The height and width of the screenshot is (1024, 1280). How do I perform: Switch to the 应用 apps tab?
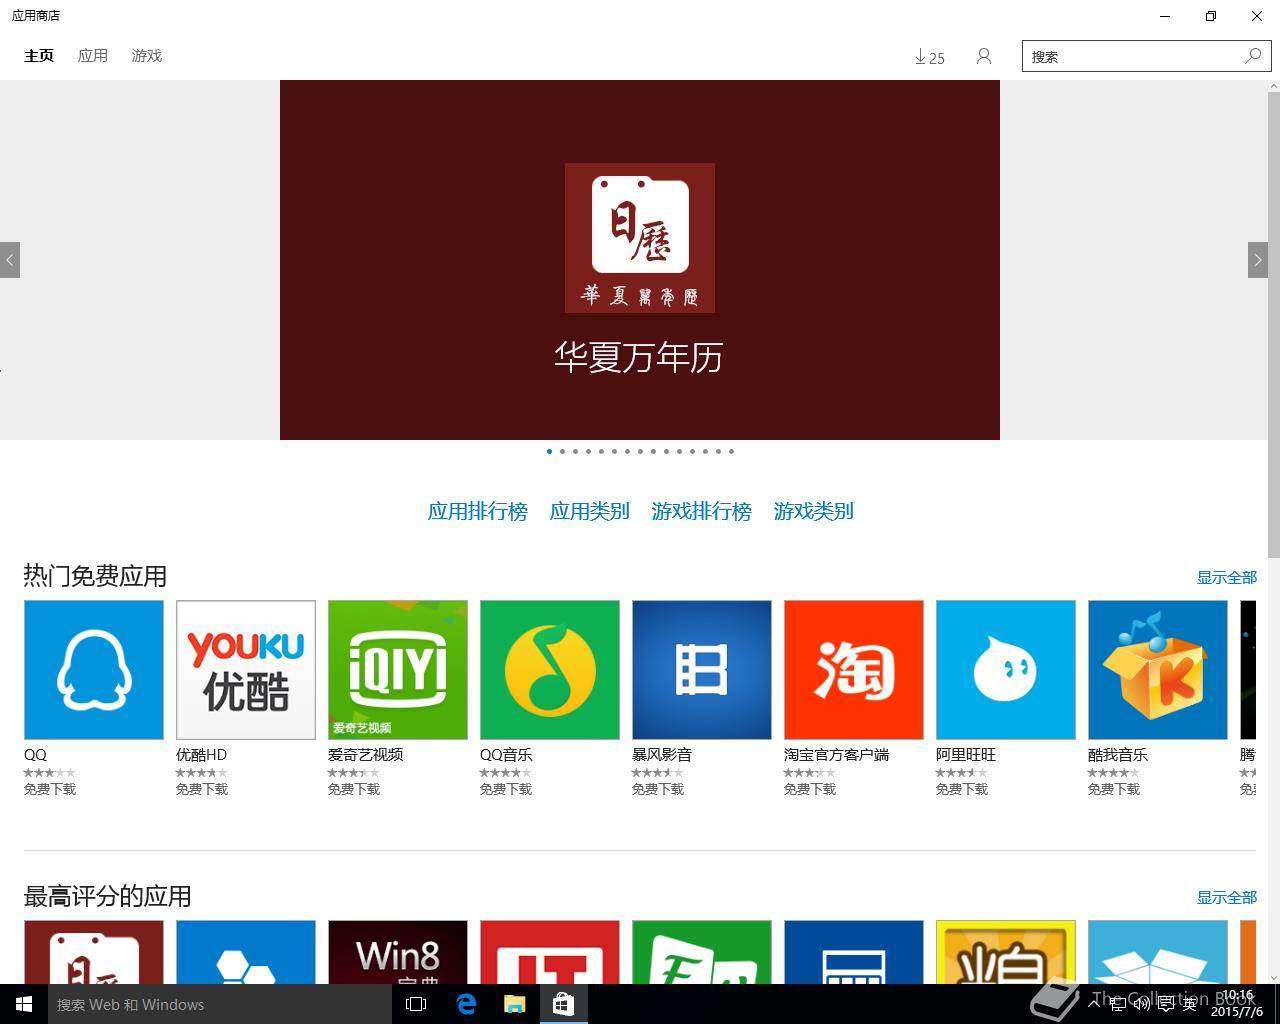(x=93, y=56)
